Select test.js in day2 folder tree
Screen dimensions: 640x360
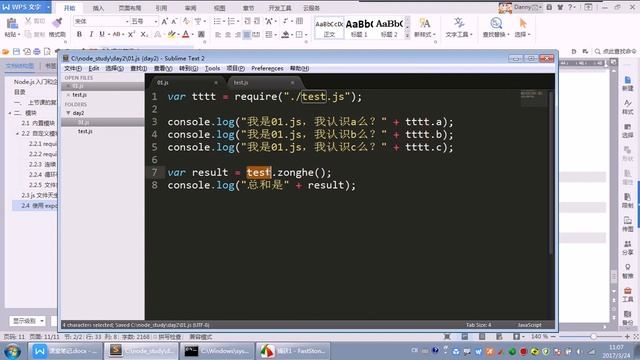85,131
